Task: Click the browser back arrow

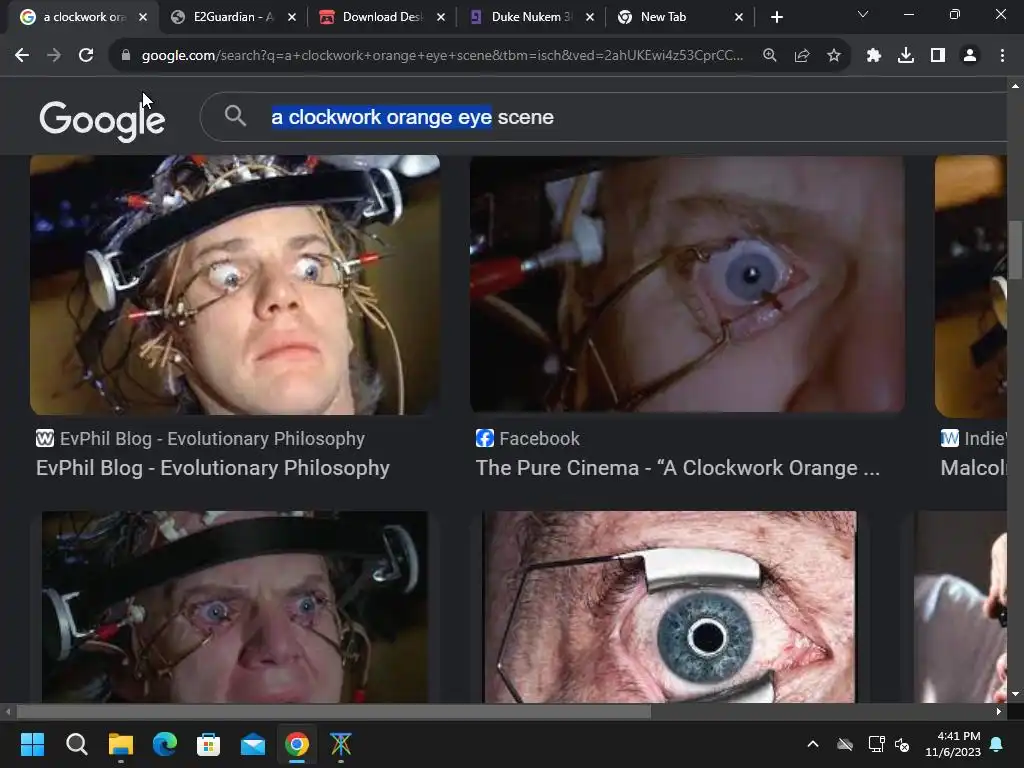Action: pos(22,56)
